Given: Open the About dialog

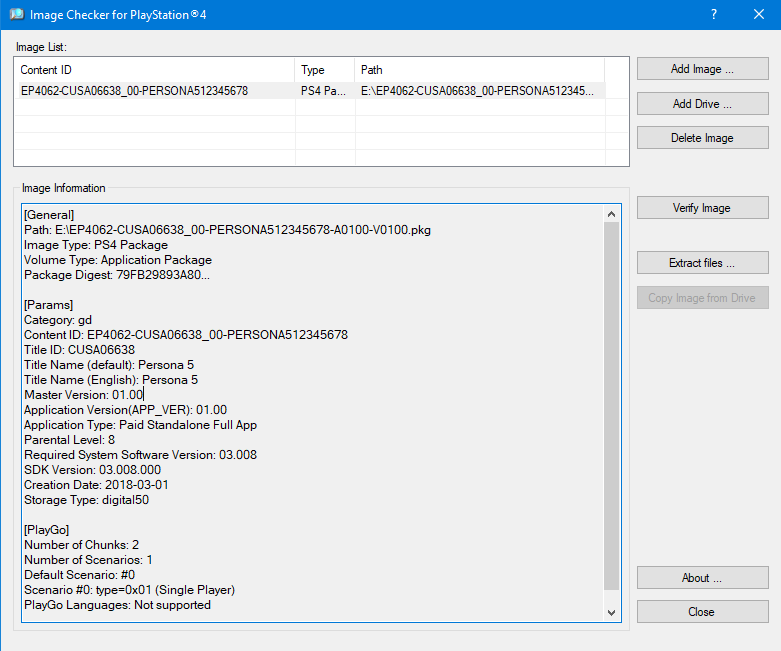Looking at the screenshot, I should pyautogui.click(x=702, y=578).
